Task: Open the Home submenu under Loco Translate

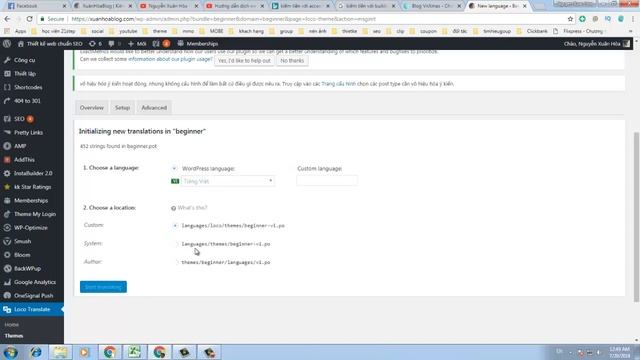Action: 12,324
